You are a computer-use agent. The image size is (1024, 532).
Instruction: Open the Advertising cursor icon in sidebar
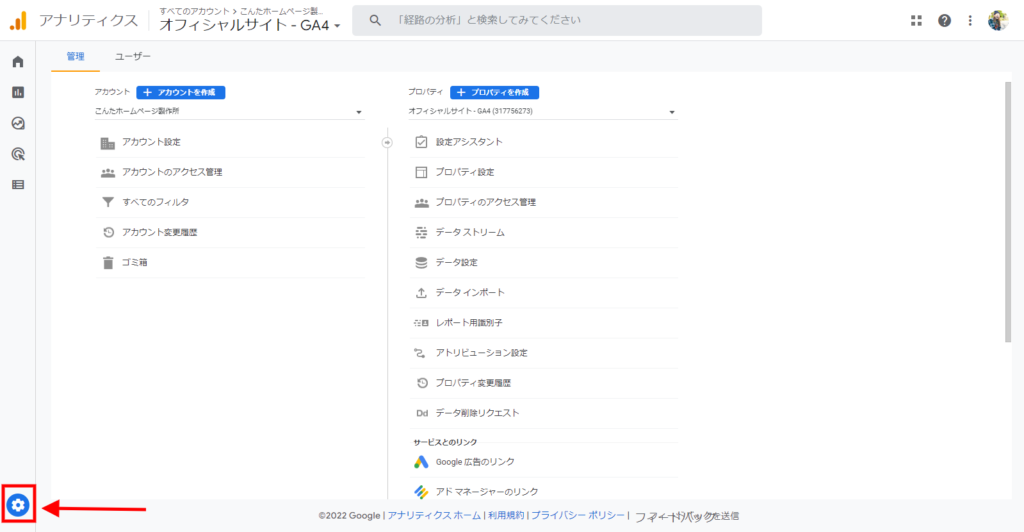point(18,154)
